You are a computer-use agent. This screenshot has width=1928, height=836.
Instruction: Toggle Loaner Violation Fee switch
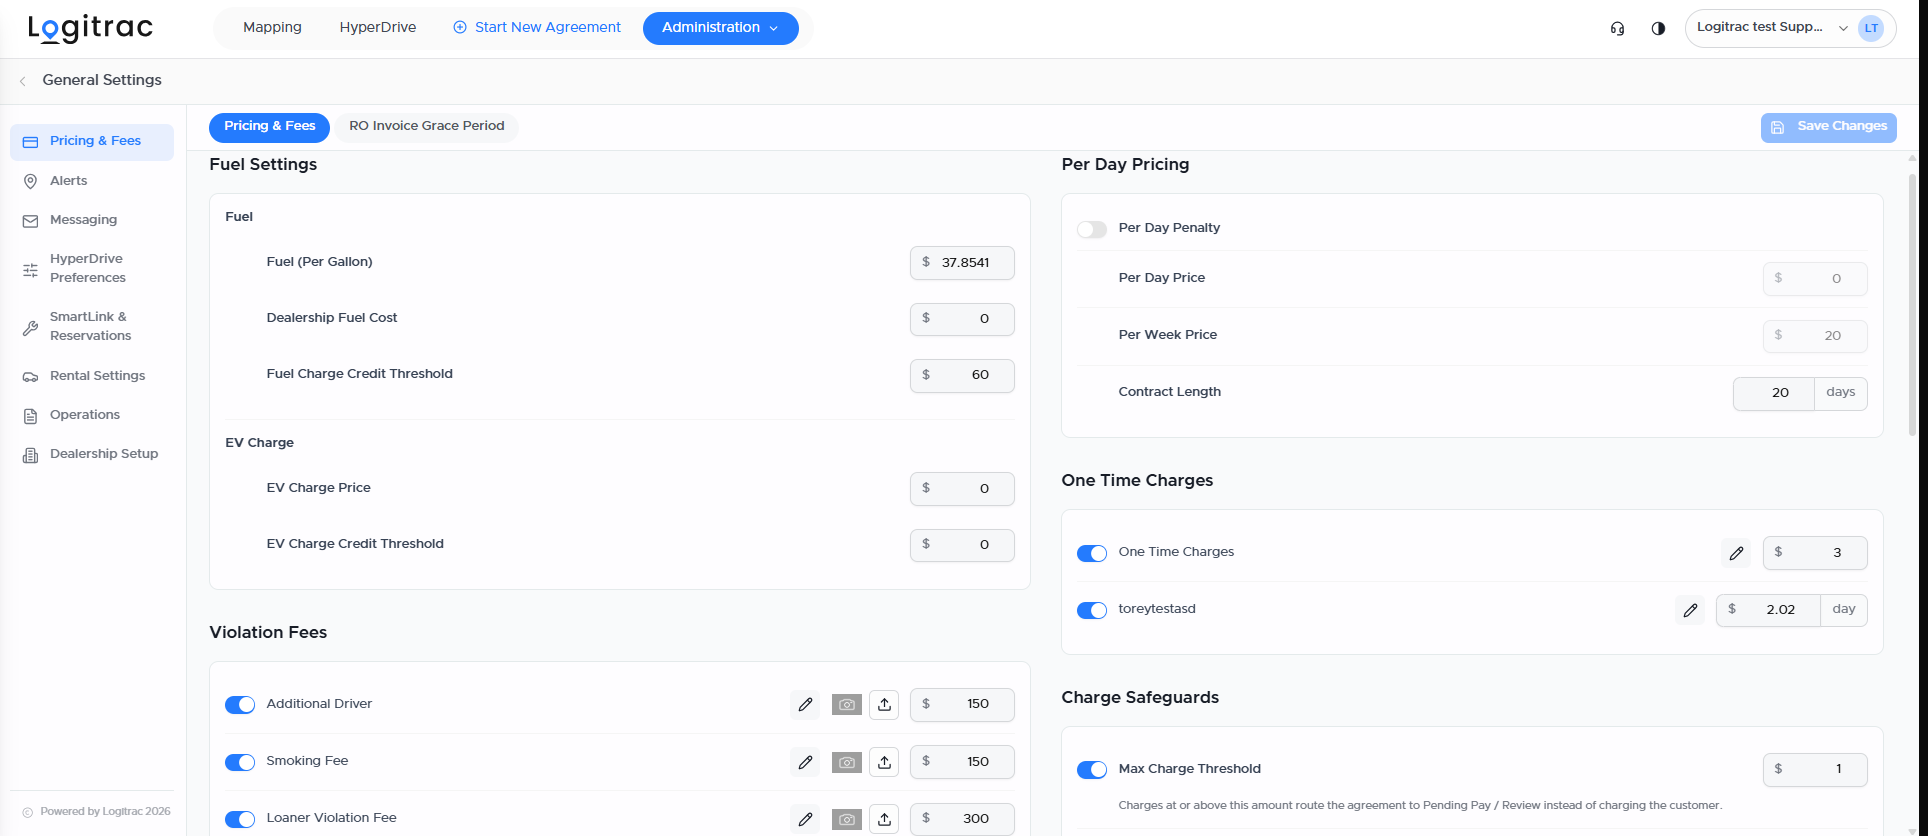point(240,819)
